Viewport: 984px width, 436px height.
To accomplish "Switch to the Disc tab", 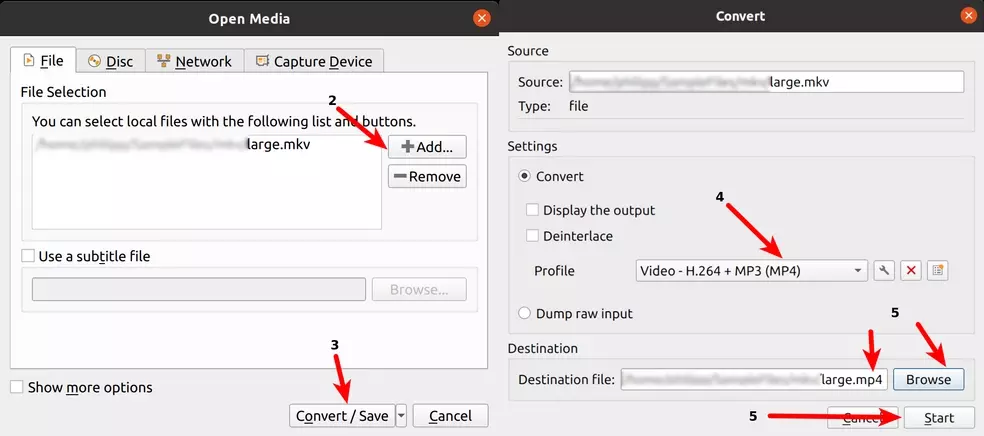I will [x=110, y=61].
